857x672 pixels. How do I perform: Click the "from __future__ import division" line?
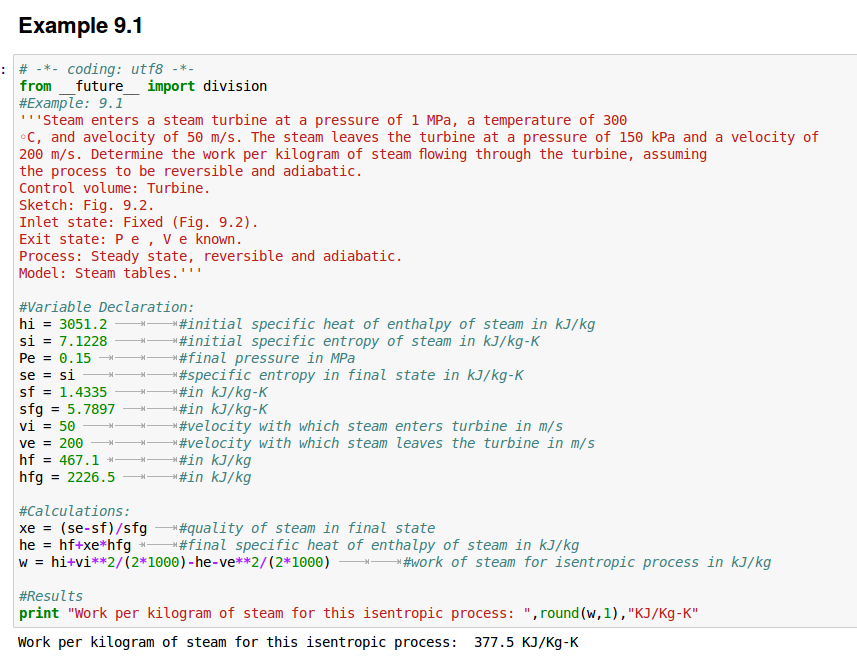click(x=143, y=86)
